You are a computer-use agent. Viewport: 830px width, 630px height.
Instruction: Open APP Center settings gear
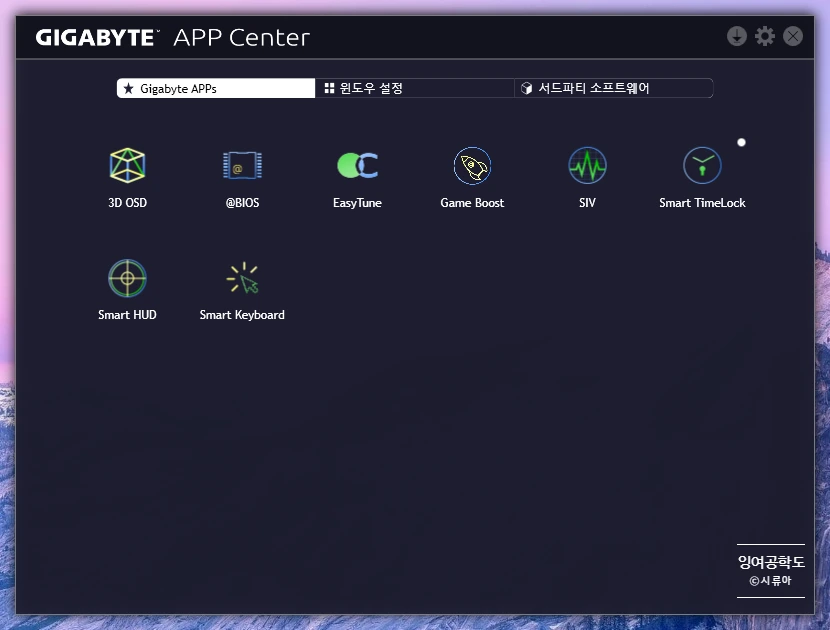764,37
